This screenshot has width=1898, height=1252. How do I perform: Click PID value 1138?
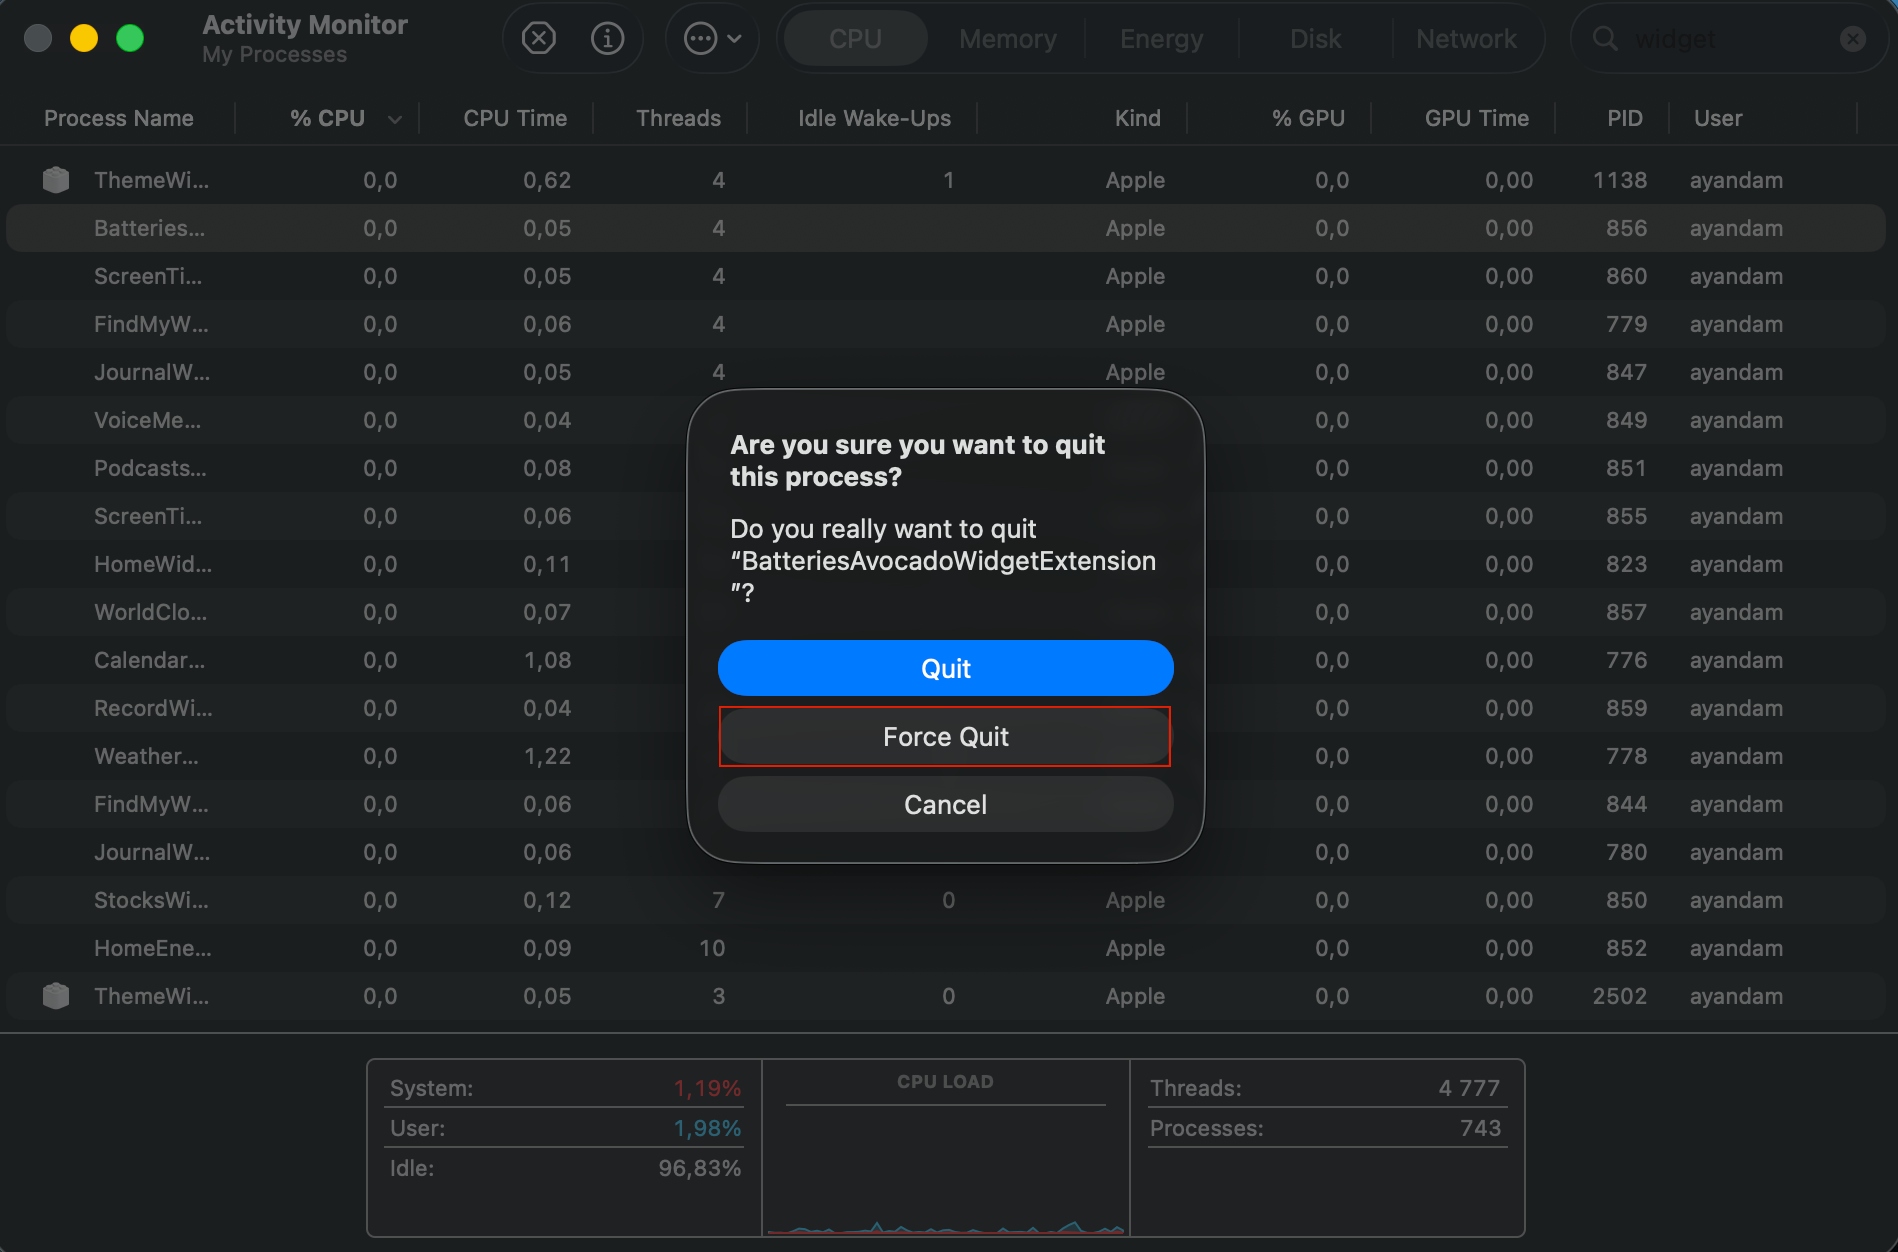1619,180
